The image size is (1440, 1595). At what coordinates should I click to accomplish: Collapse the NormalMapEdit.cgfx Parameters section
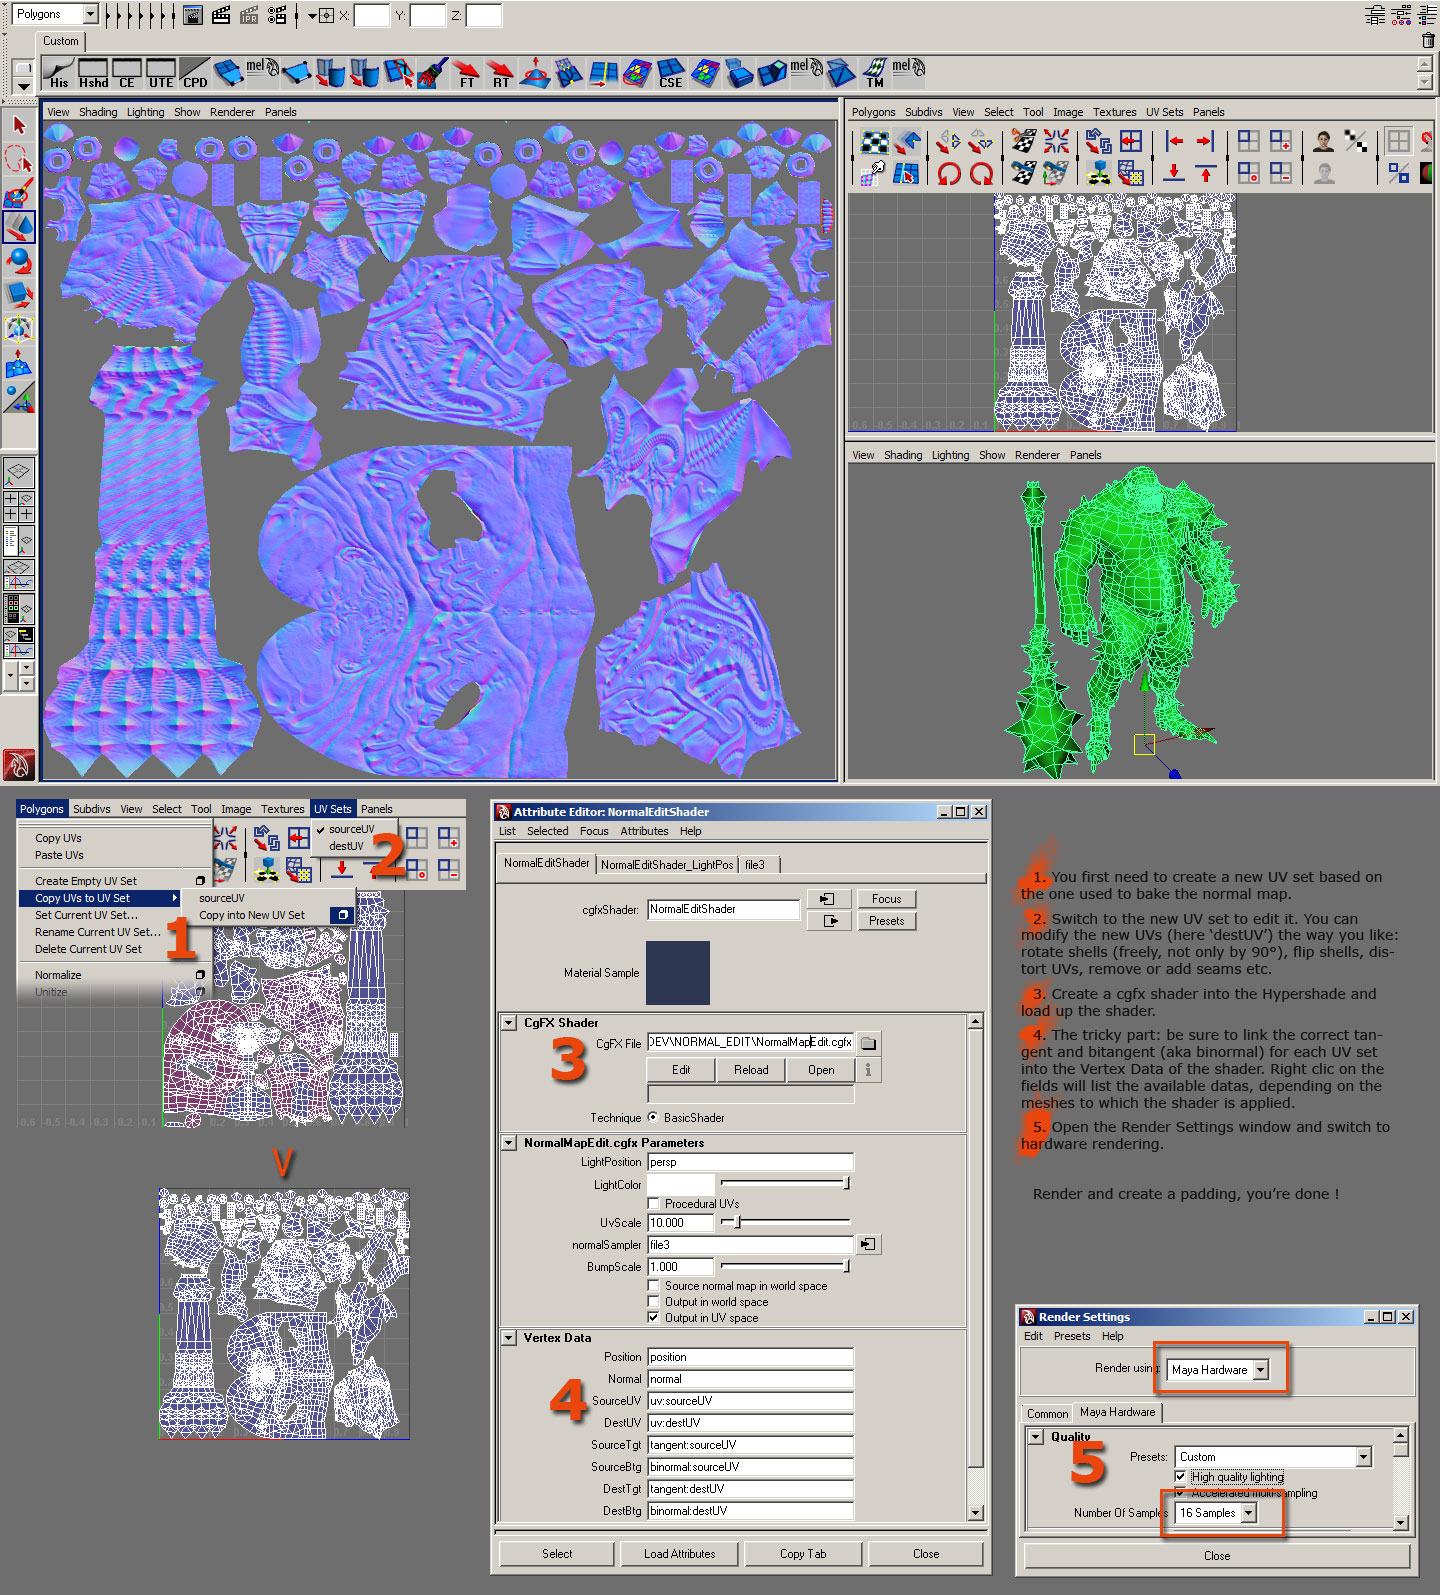click(509, 1143)
